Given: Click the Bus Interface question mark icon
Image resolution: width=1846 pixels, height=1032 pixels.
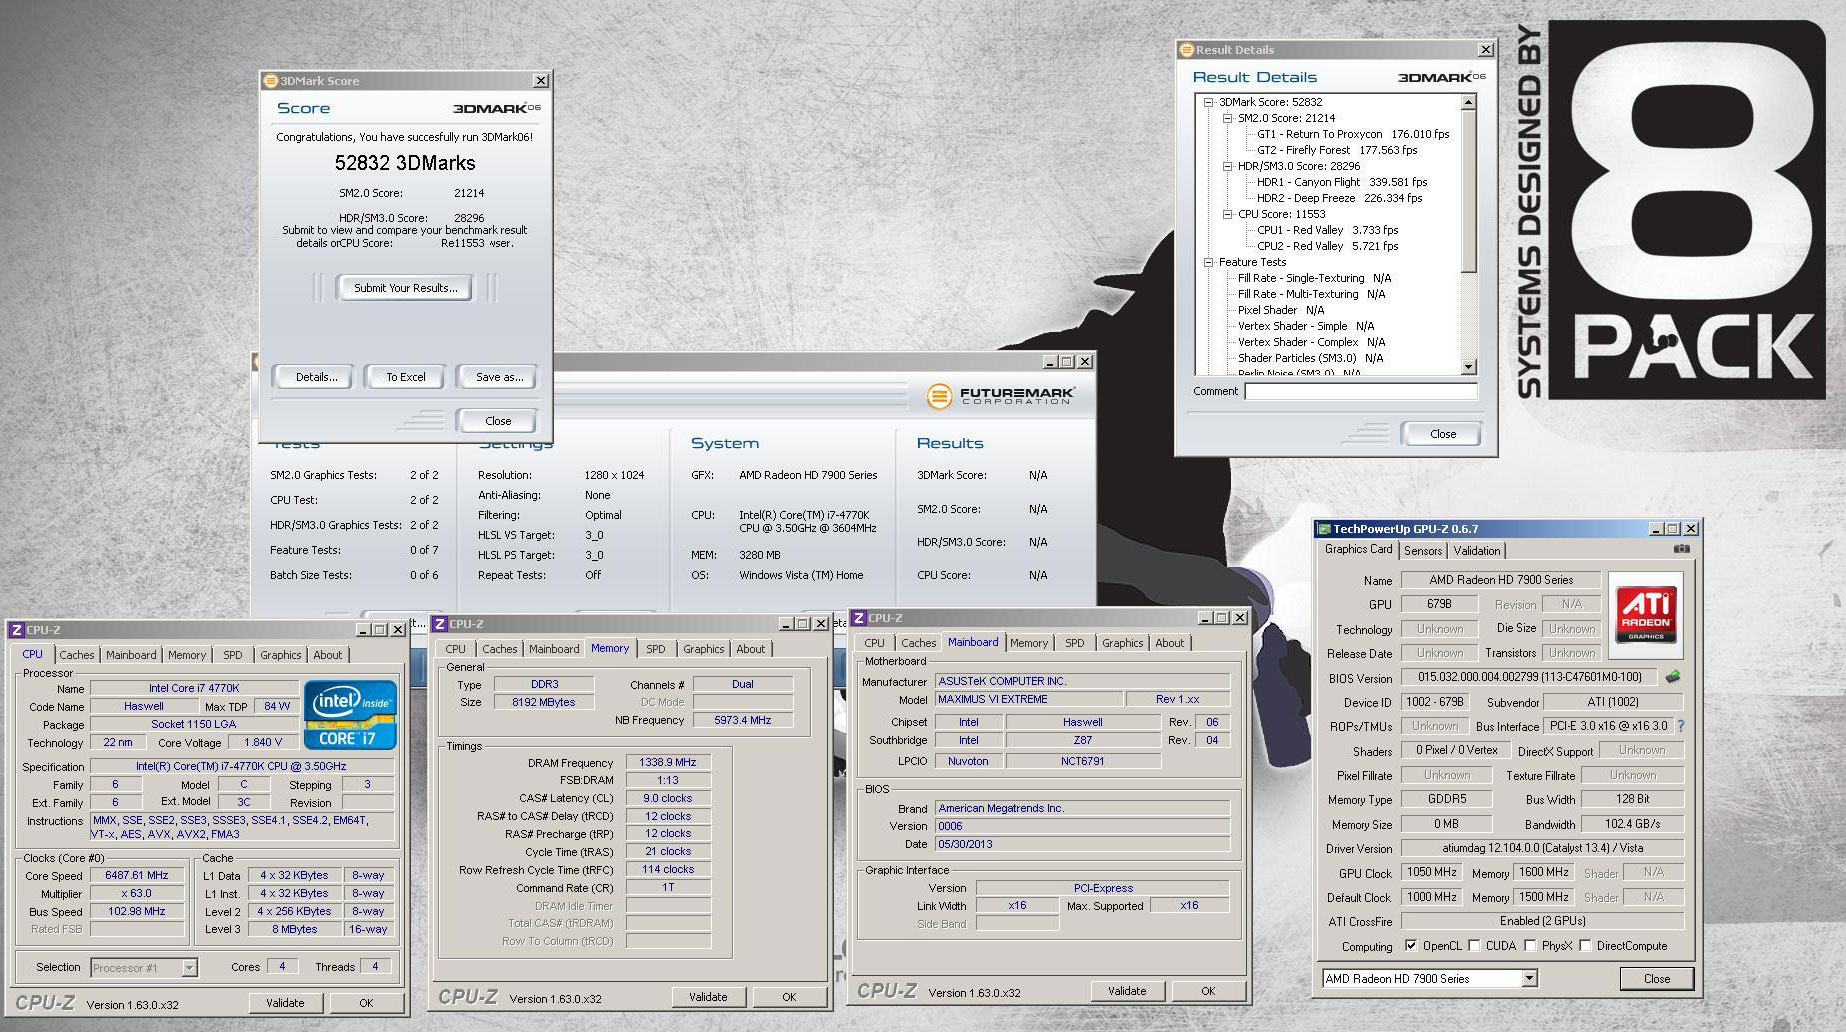Looking at the screenshot, I should (x=1681, y=726).
